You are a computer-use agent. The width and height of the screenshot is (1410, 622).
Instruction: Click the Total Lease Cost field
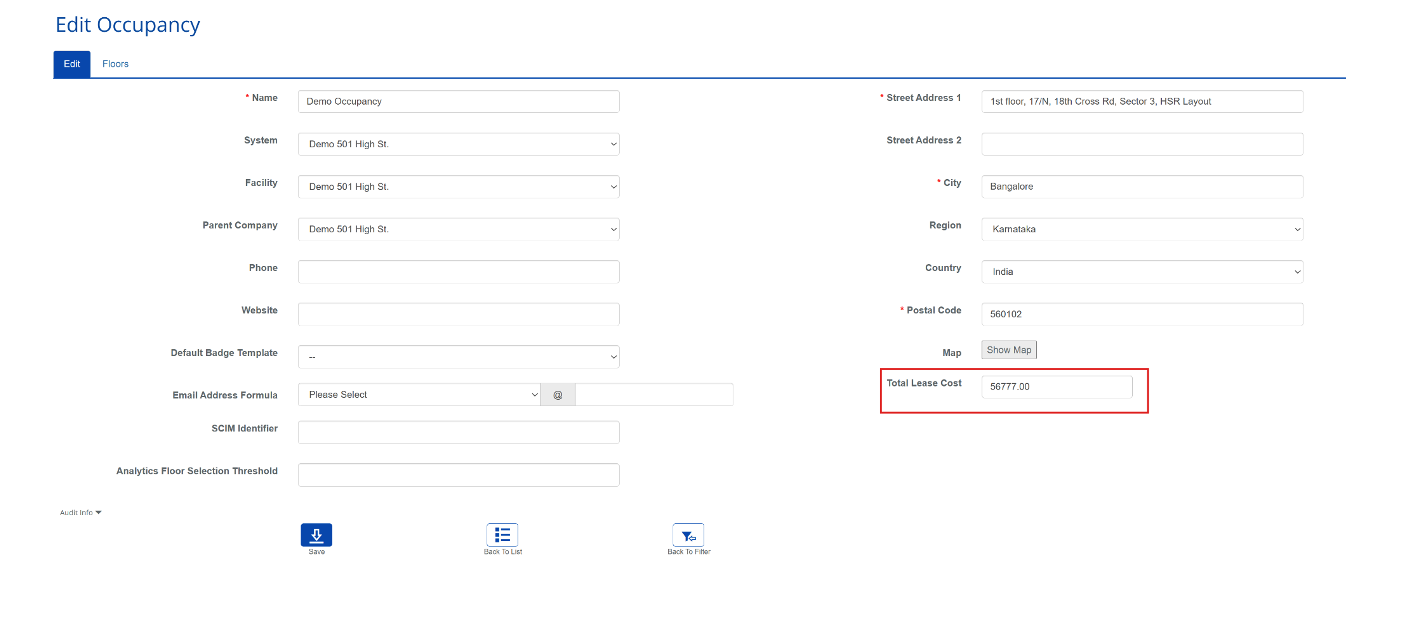pos(1056,386)
